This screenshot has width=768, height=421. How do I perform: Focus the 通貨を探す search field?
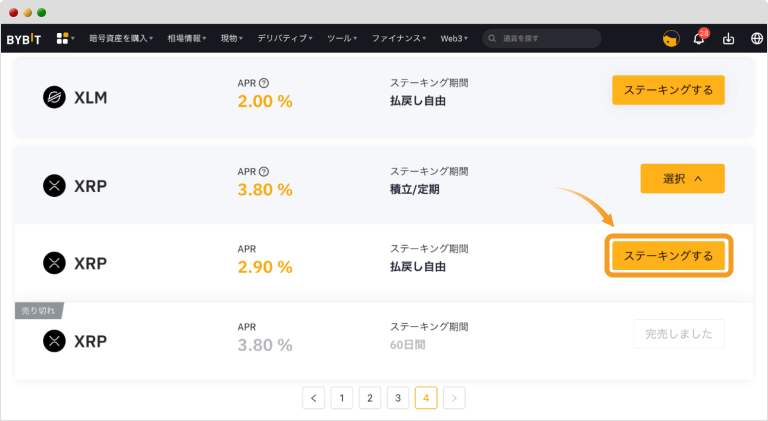coord(542,38)
